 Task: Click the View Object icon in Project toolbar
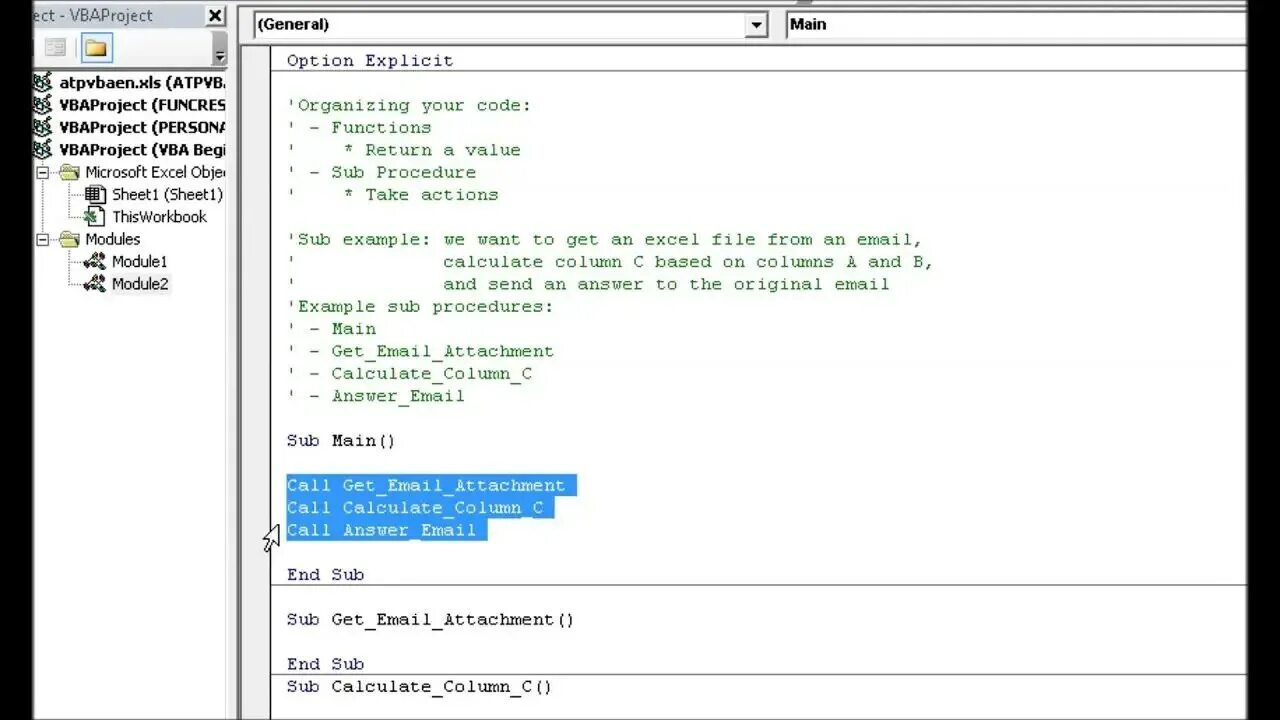click(55, 47)
